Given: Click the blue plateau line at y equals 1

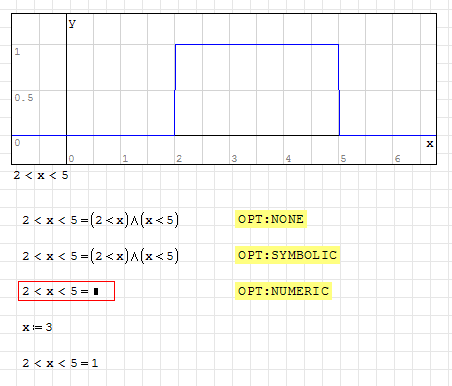Looking at the screenshot, I should coord(257,44).
